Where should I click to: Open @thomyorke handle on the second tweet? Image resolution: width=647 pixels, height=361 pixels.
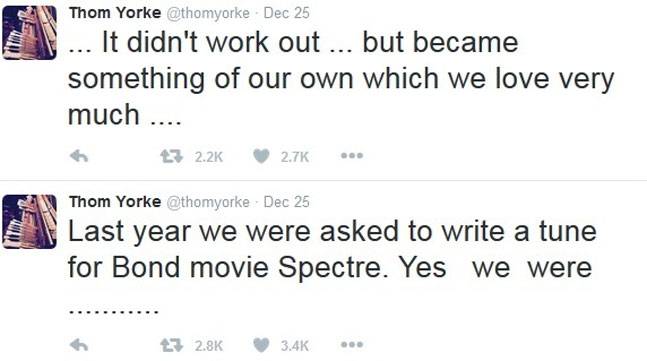pos(208,202)
